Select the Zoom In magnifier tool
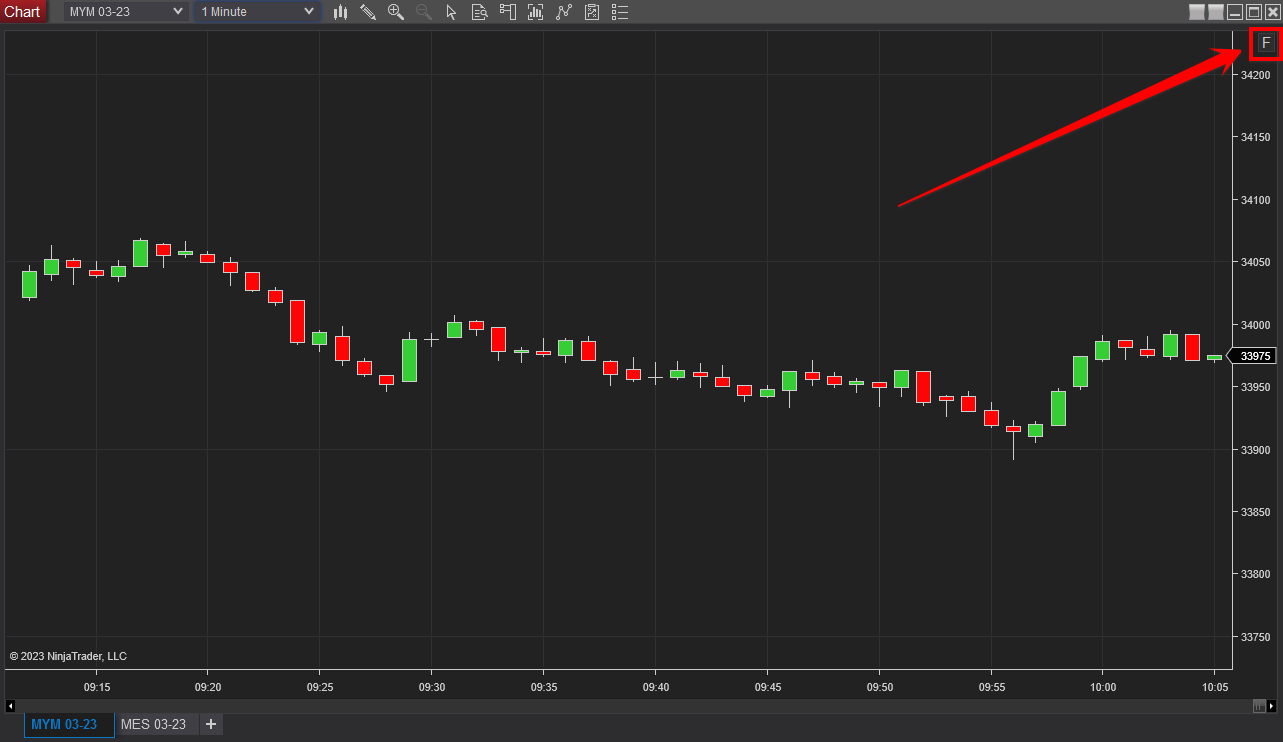 (x=396, y=12)
